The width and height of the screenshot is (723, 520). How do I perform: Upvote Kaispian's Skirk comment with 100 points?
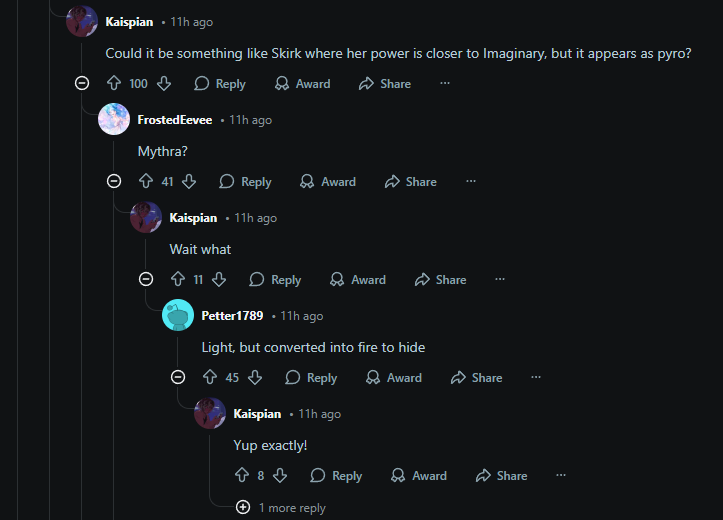tap(114, 84)
